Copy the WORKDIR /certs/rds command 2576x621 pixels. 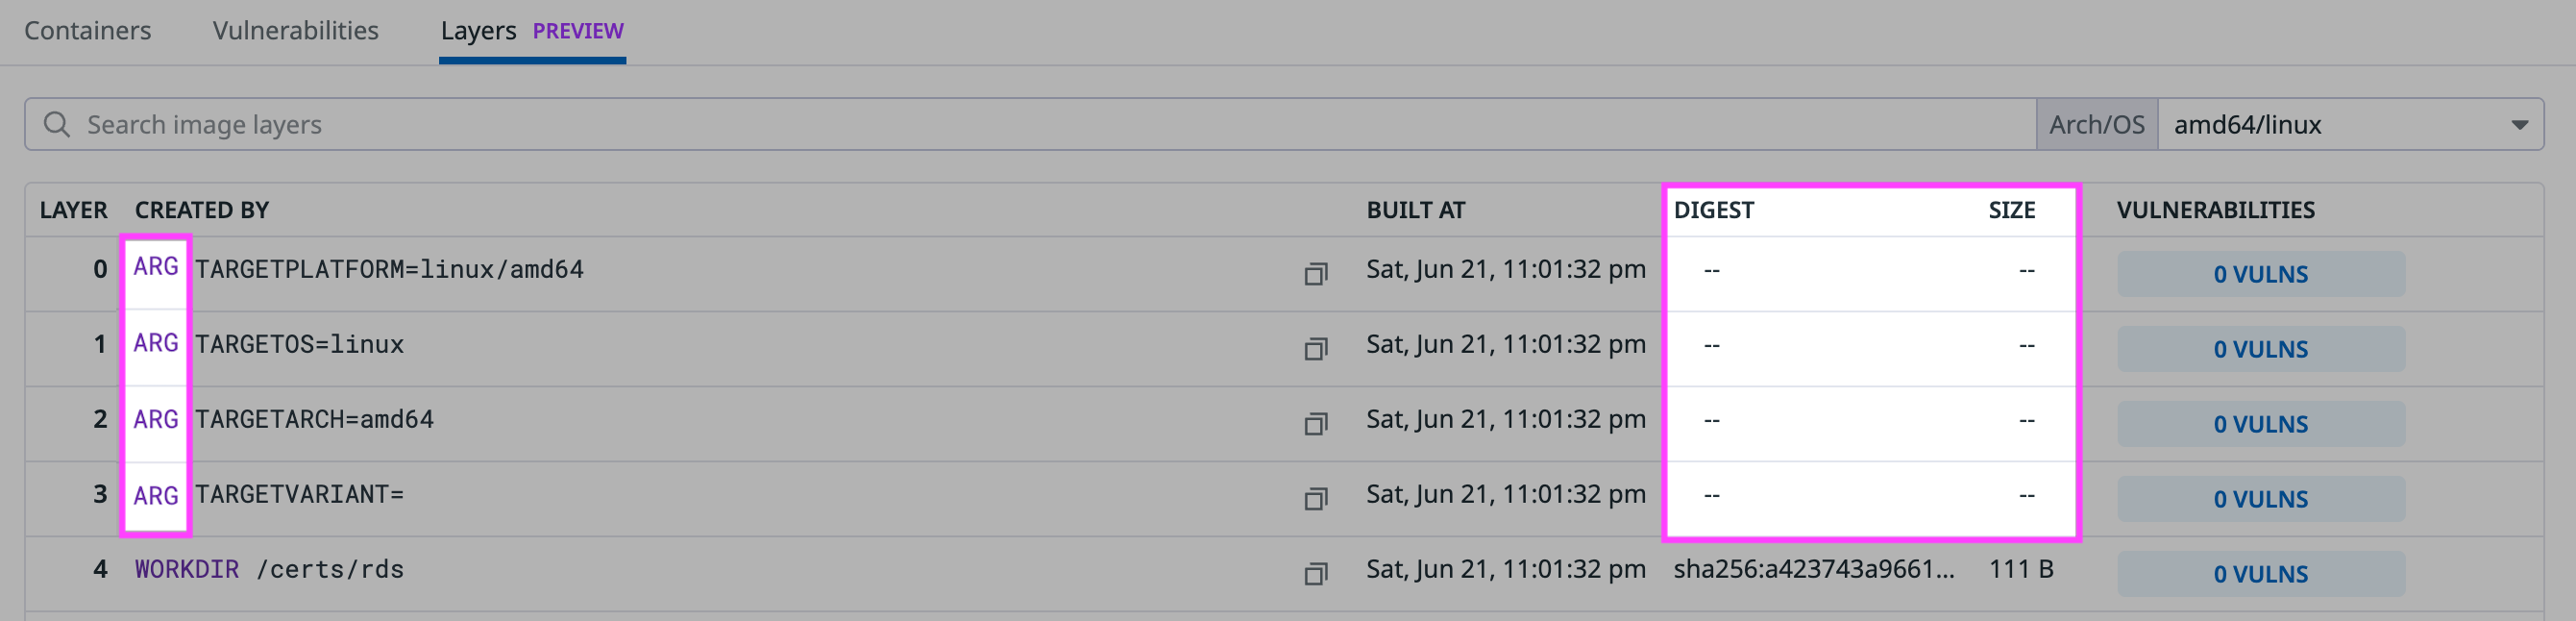(1316, 572)
